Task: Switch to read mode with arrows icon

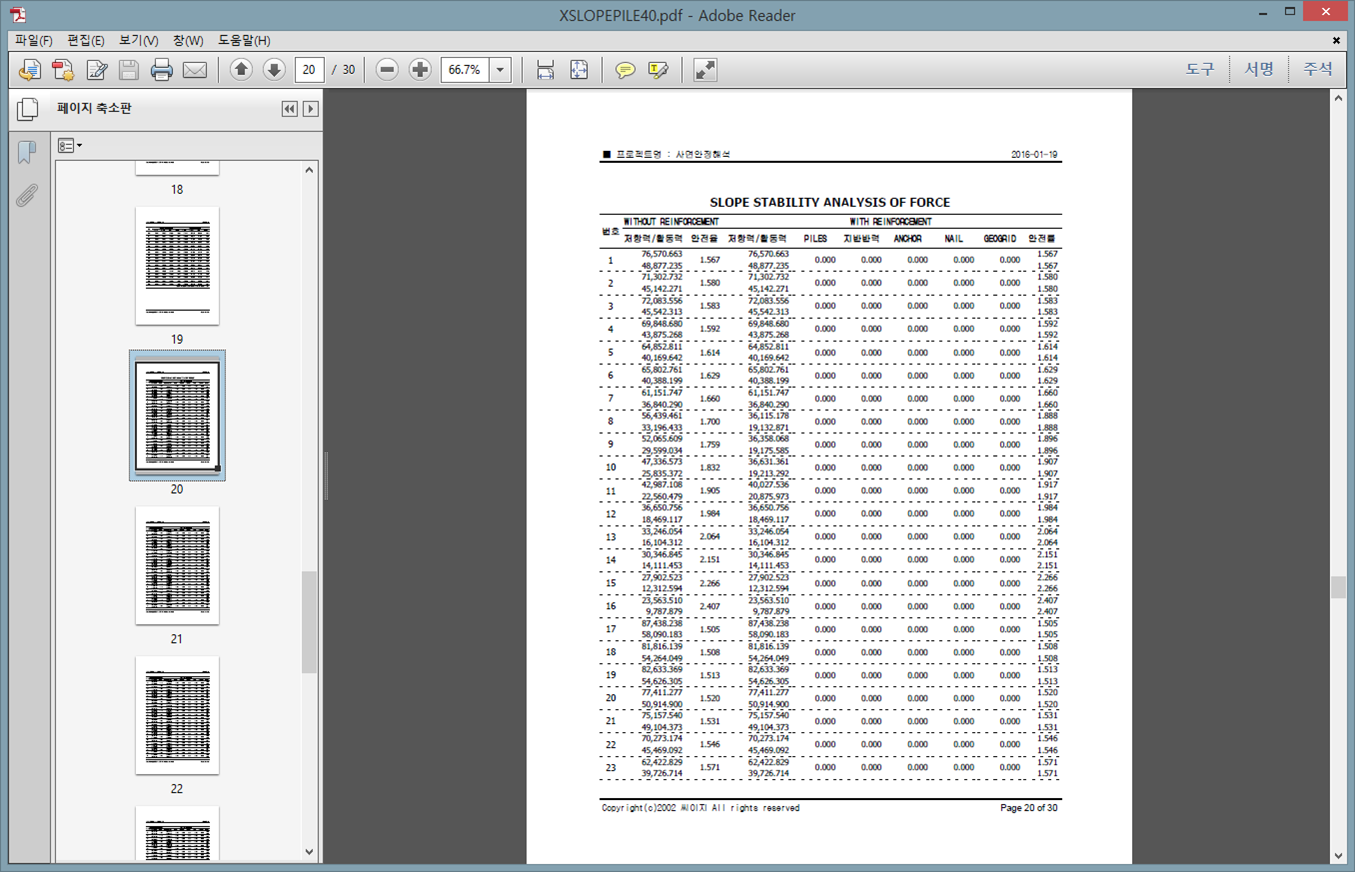Action: tap(705, 70)
